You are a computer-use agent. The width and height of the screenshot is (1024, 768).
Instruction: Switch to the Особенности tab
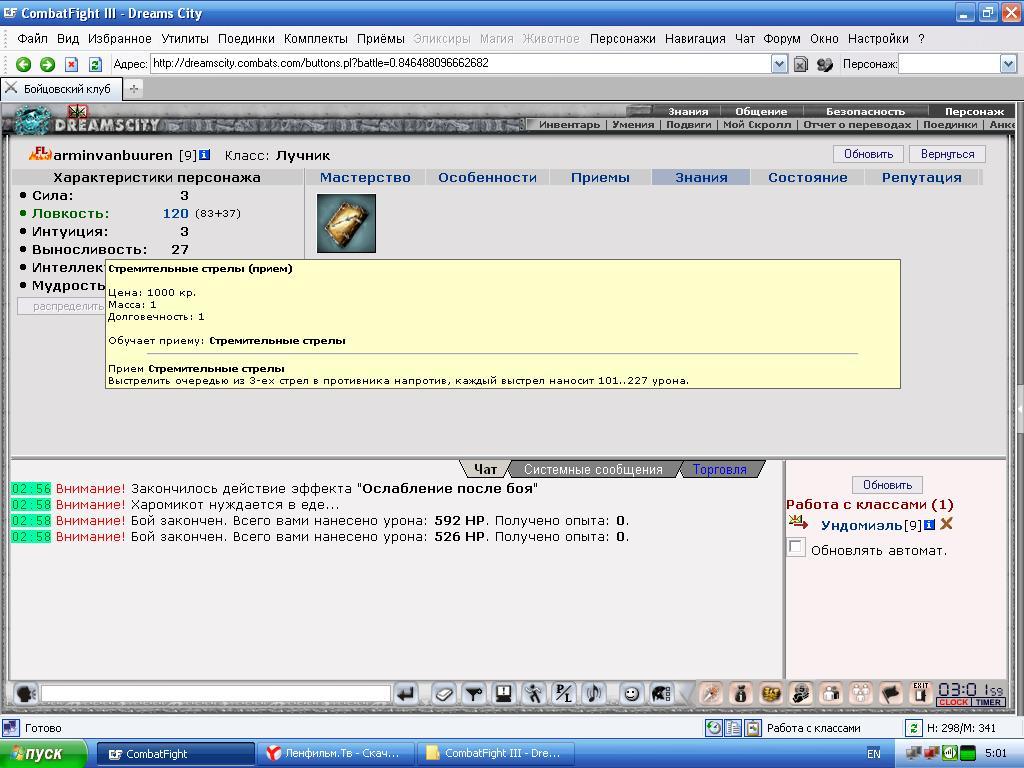click(x=487, y=177)
